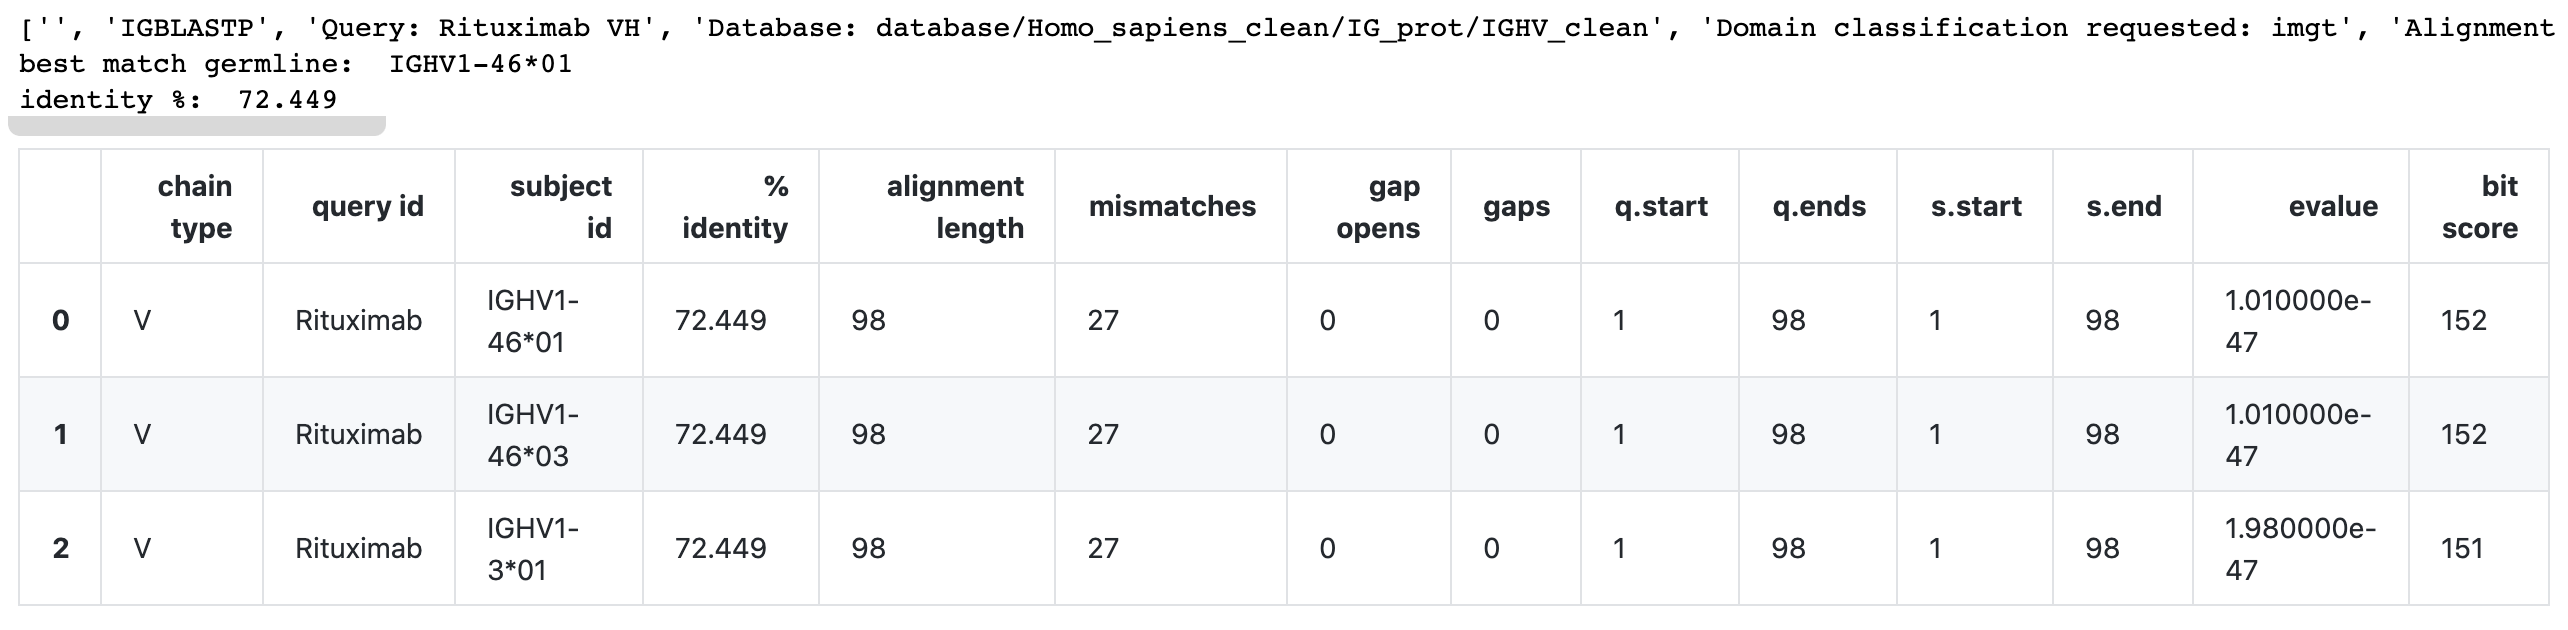This screenshot has height=630, width=2568.
Task: Click the 'chain type' column header
Action: click(194, 207)
